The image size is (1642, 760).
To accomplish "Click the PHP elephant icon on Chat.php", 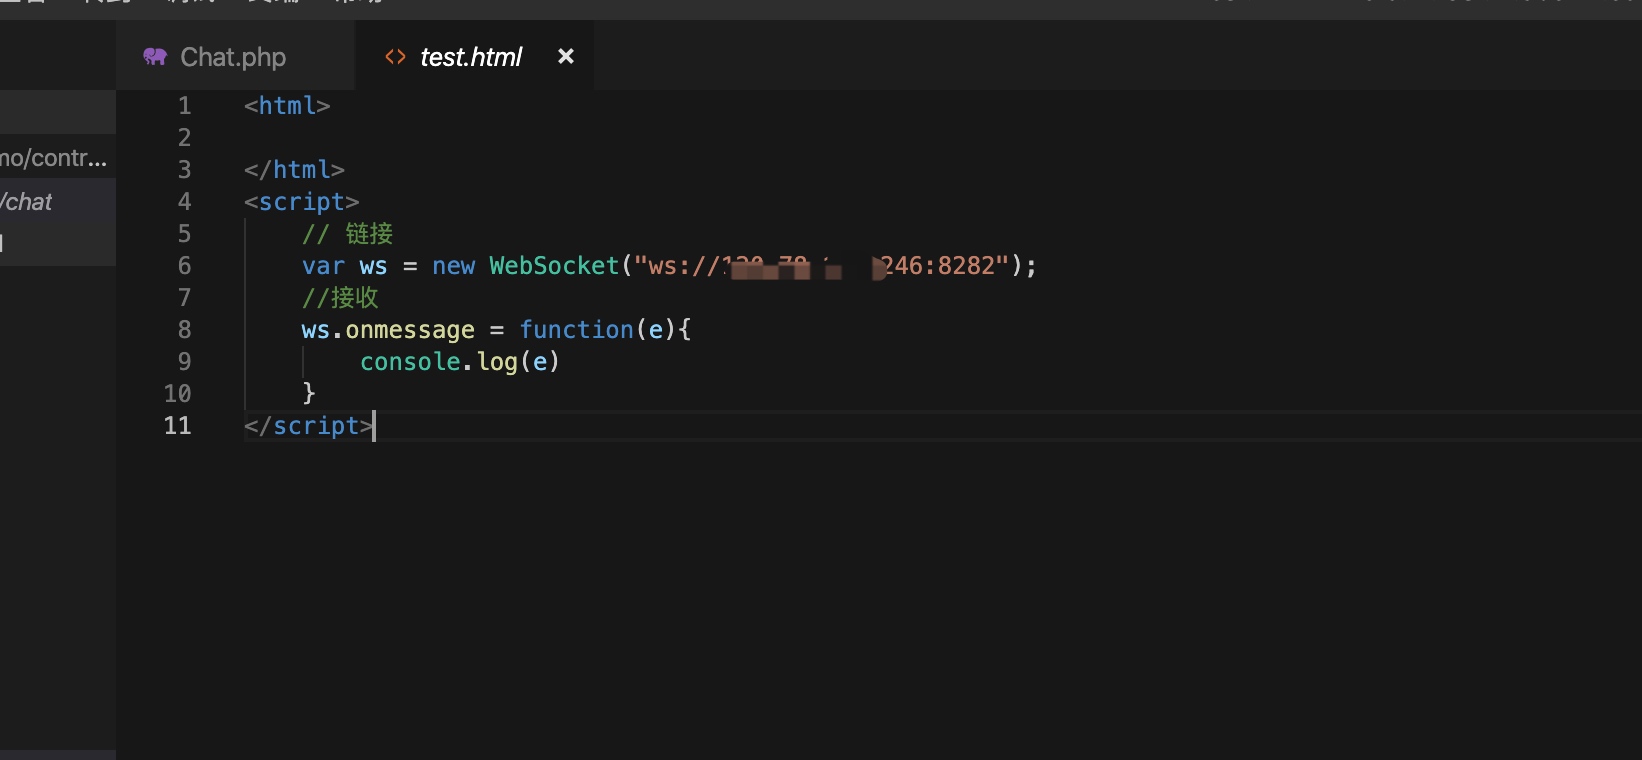I will 155,57.
